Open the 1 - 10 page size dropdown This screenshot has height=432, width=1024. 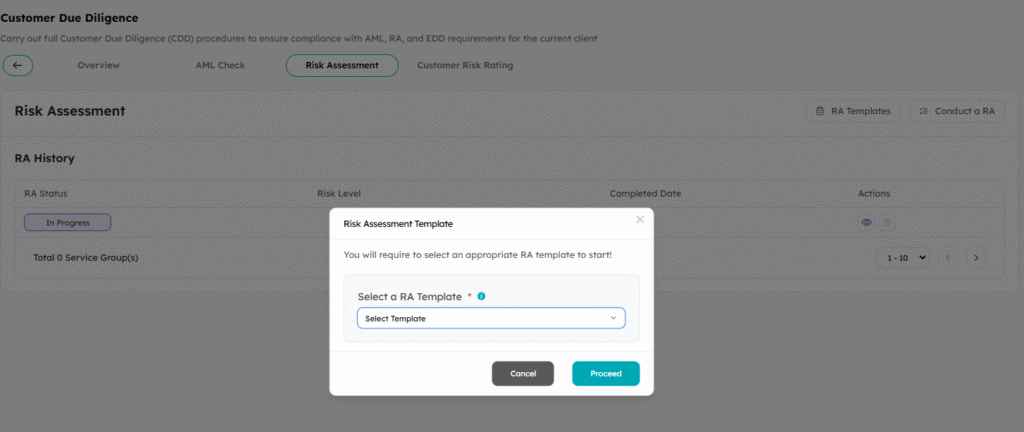(x=906, y=257)
